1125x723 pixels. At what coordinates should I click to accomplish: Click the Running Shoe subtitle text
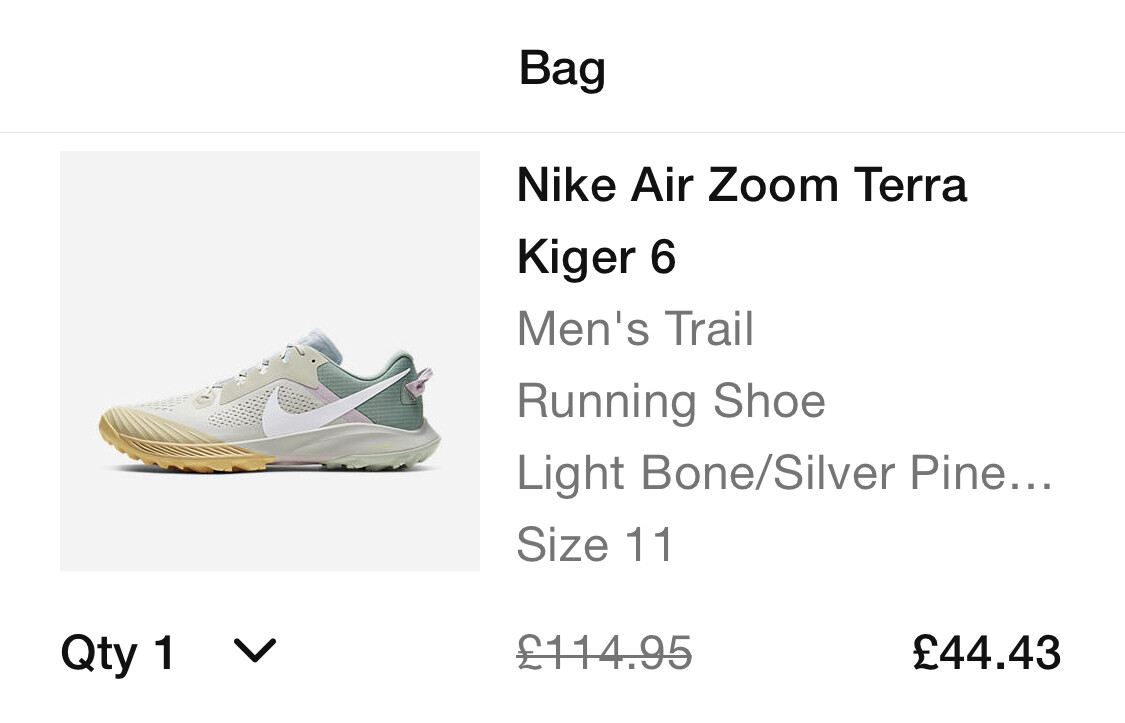[671, 401]
